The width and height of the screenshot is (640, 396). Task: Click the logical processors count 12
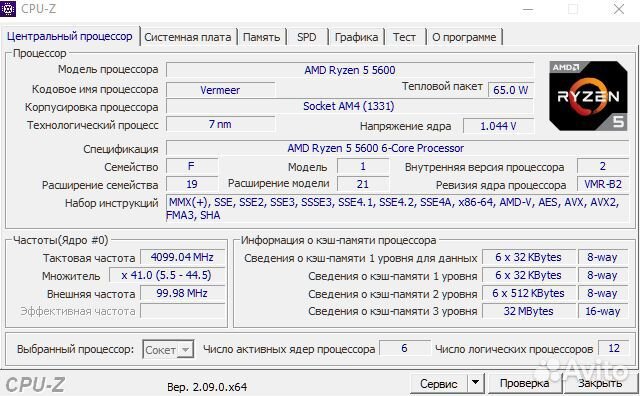coord(613,348)
